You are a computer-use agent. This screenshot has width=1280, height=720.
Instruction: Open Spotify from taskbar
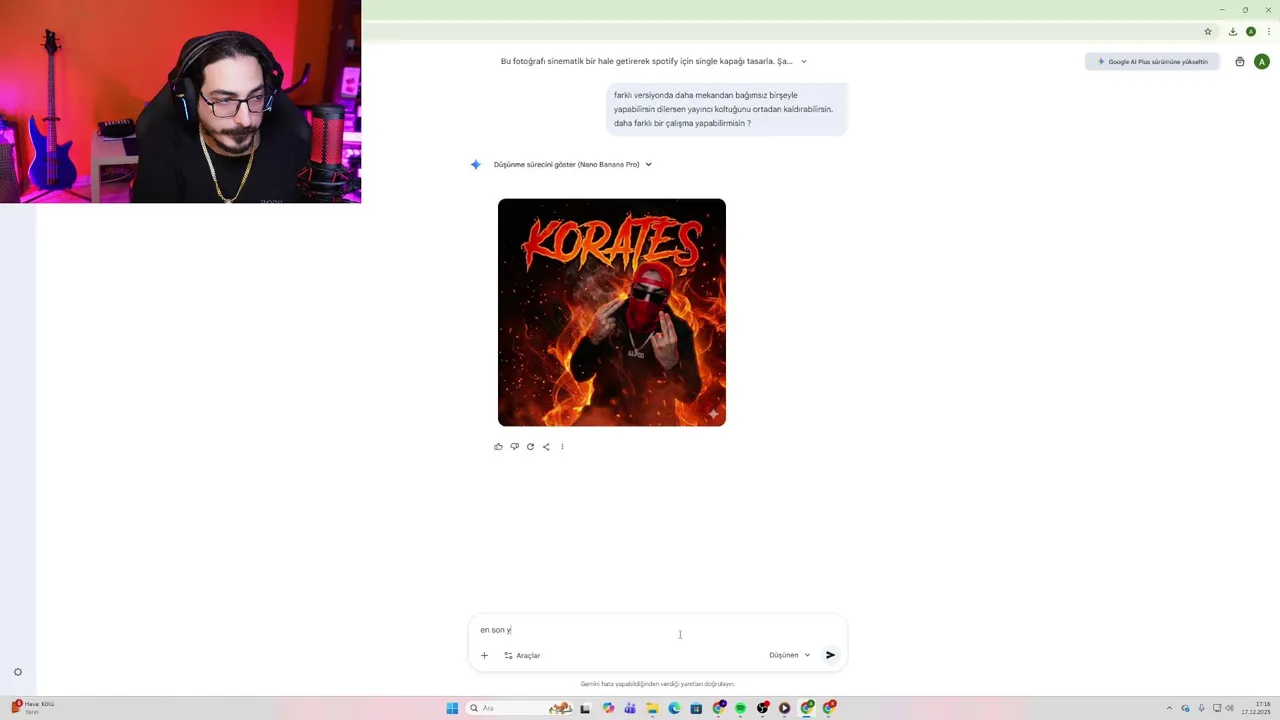pos(740,708)
